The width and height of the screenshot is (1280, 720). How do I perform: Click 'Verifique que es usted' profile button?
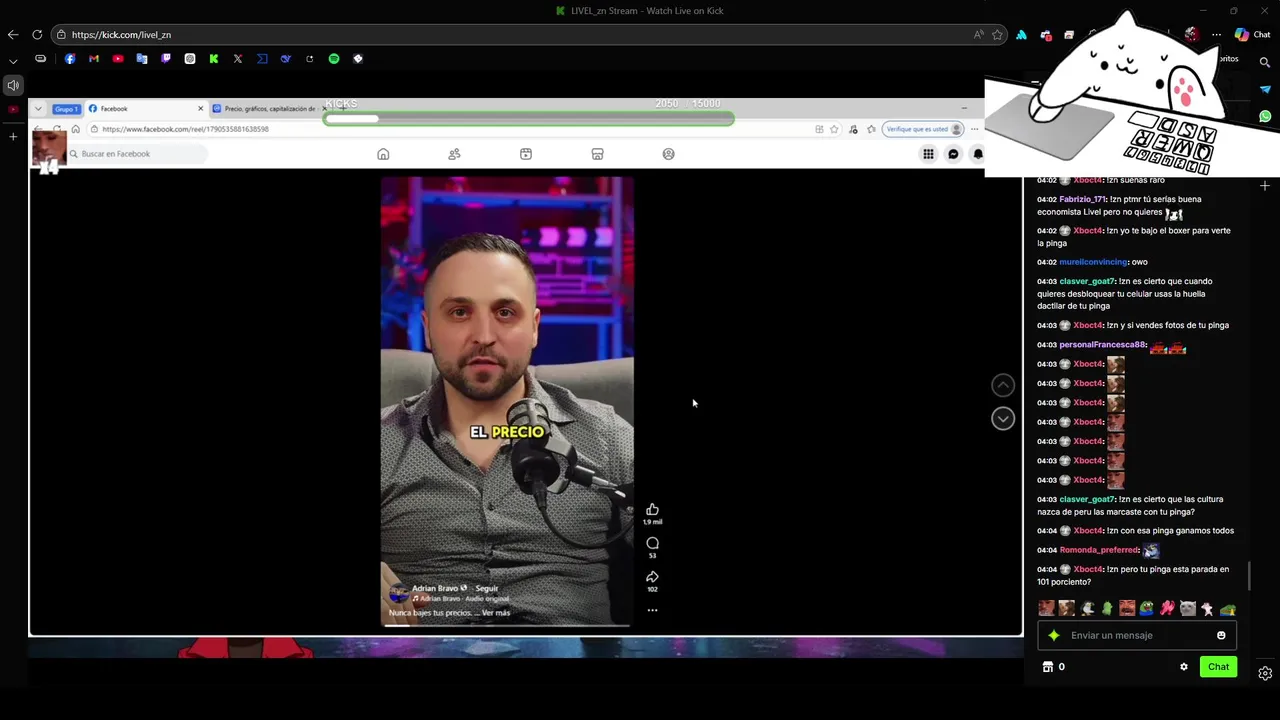pyautogui.click(x=922, y=129)
